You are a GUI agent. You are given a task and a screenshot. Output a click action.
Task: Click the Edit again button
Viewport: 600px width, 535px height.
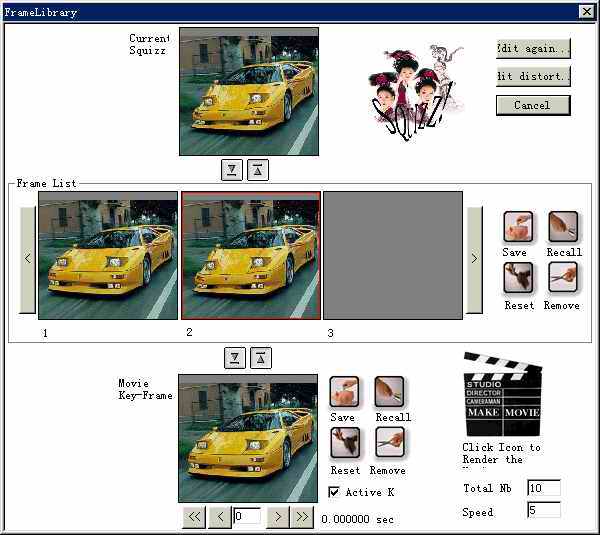[533, 48]
